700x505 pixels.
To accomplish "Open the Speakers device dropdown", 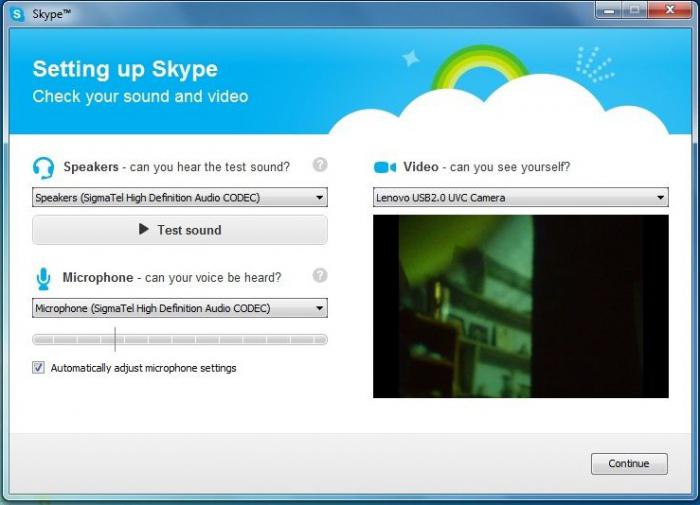I will [180, 197].
